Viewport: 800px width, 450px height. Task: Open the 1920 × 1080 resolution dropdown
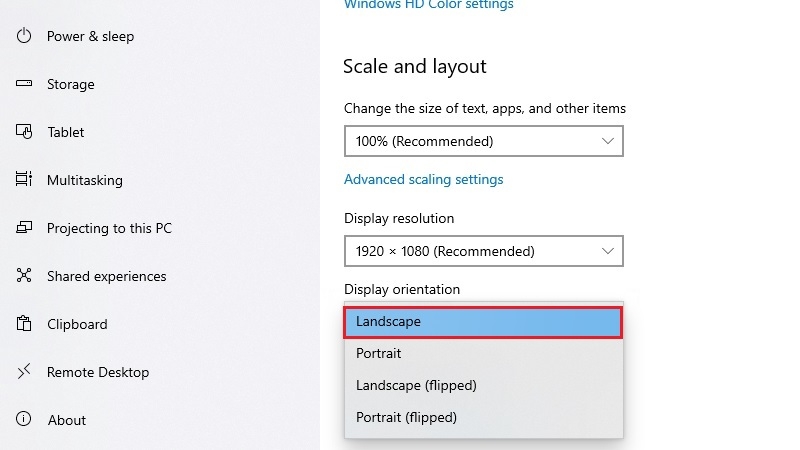(x=484, y=251)
